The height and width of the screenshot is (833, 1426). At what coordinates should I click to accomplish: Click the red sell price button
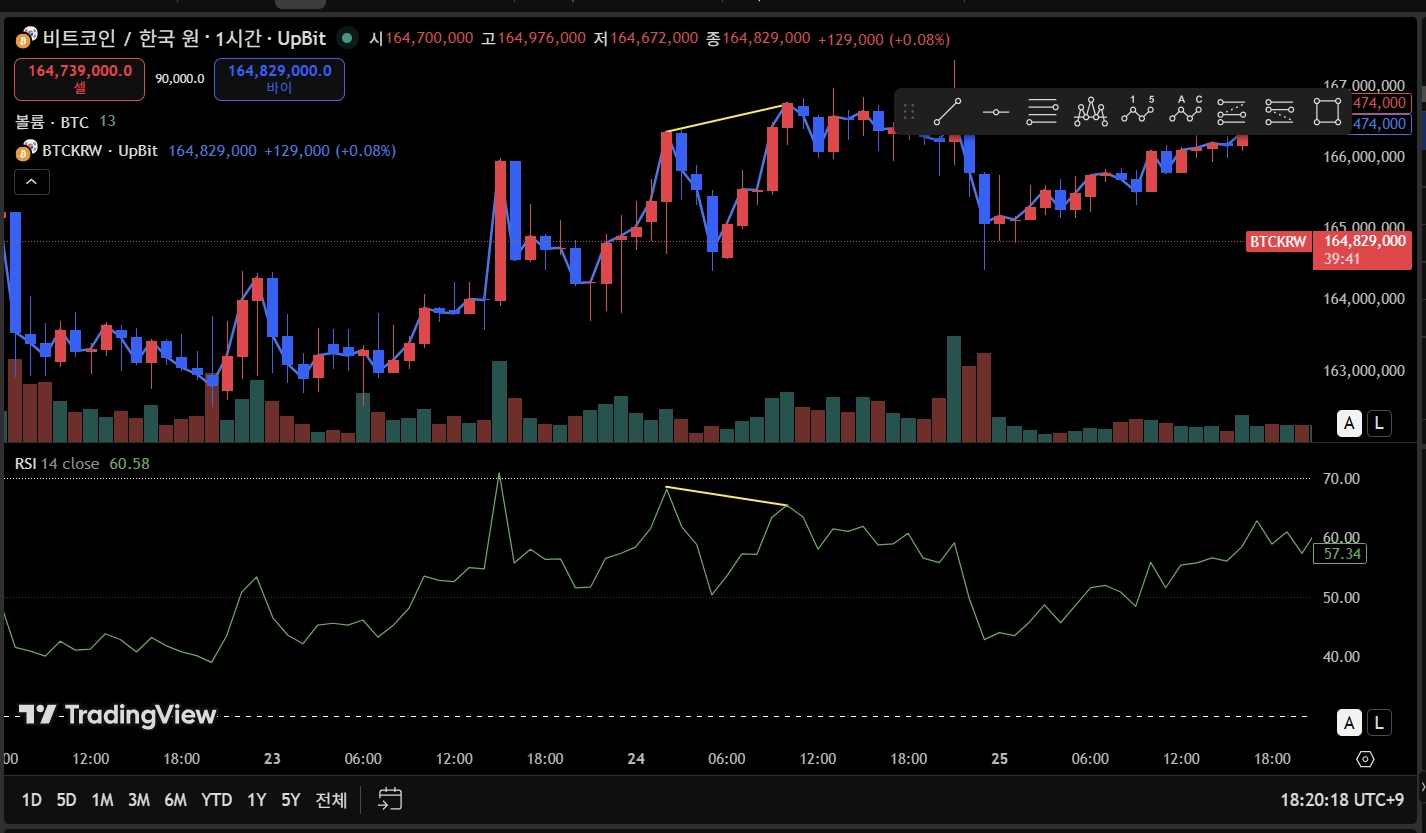pos(79,79)
